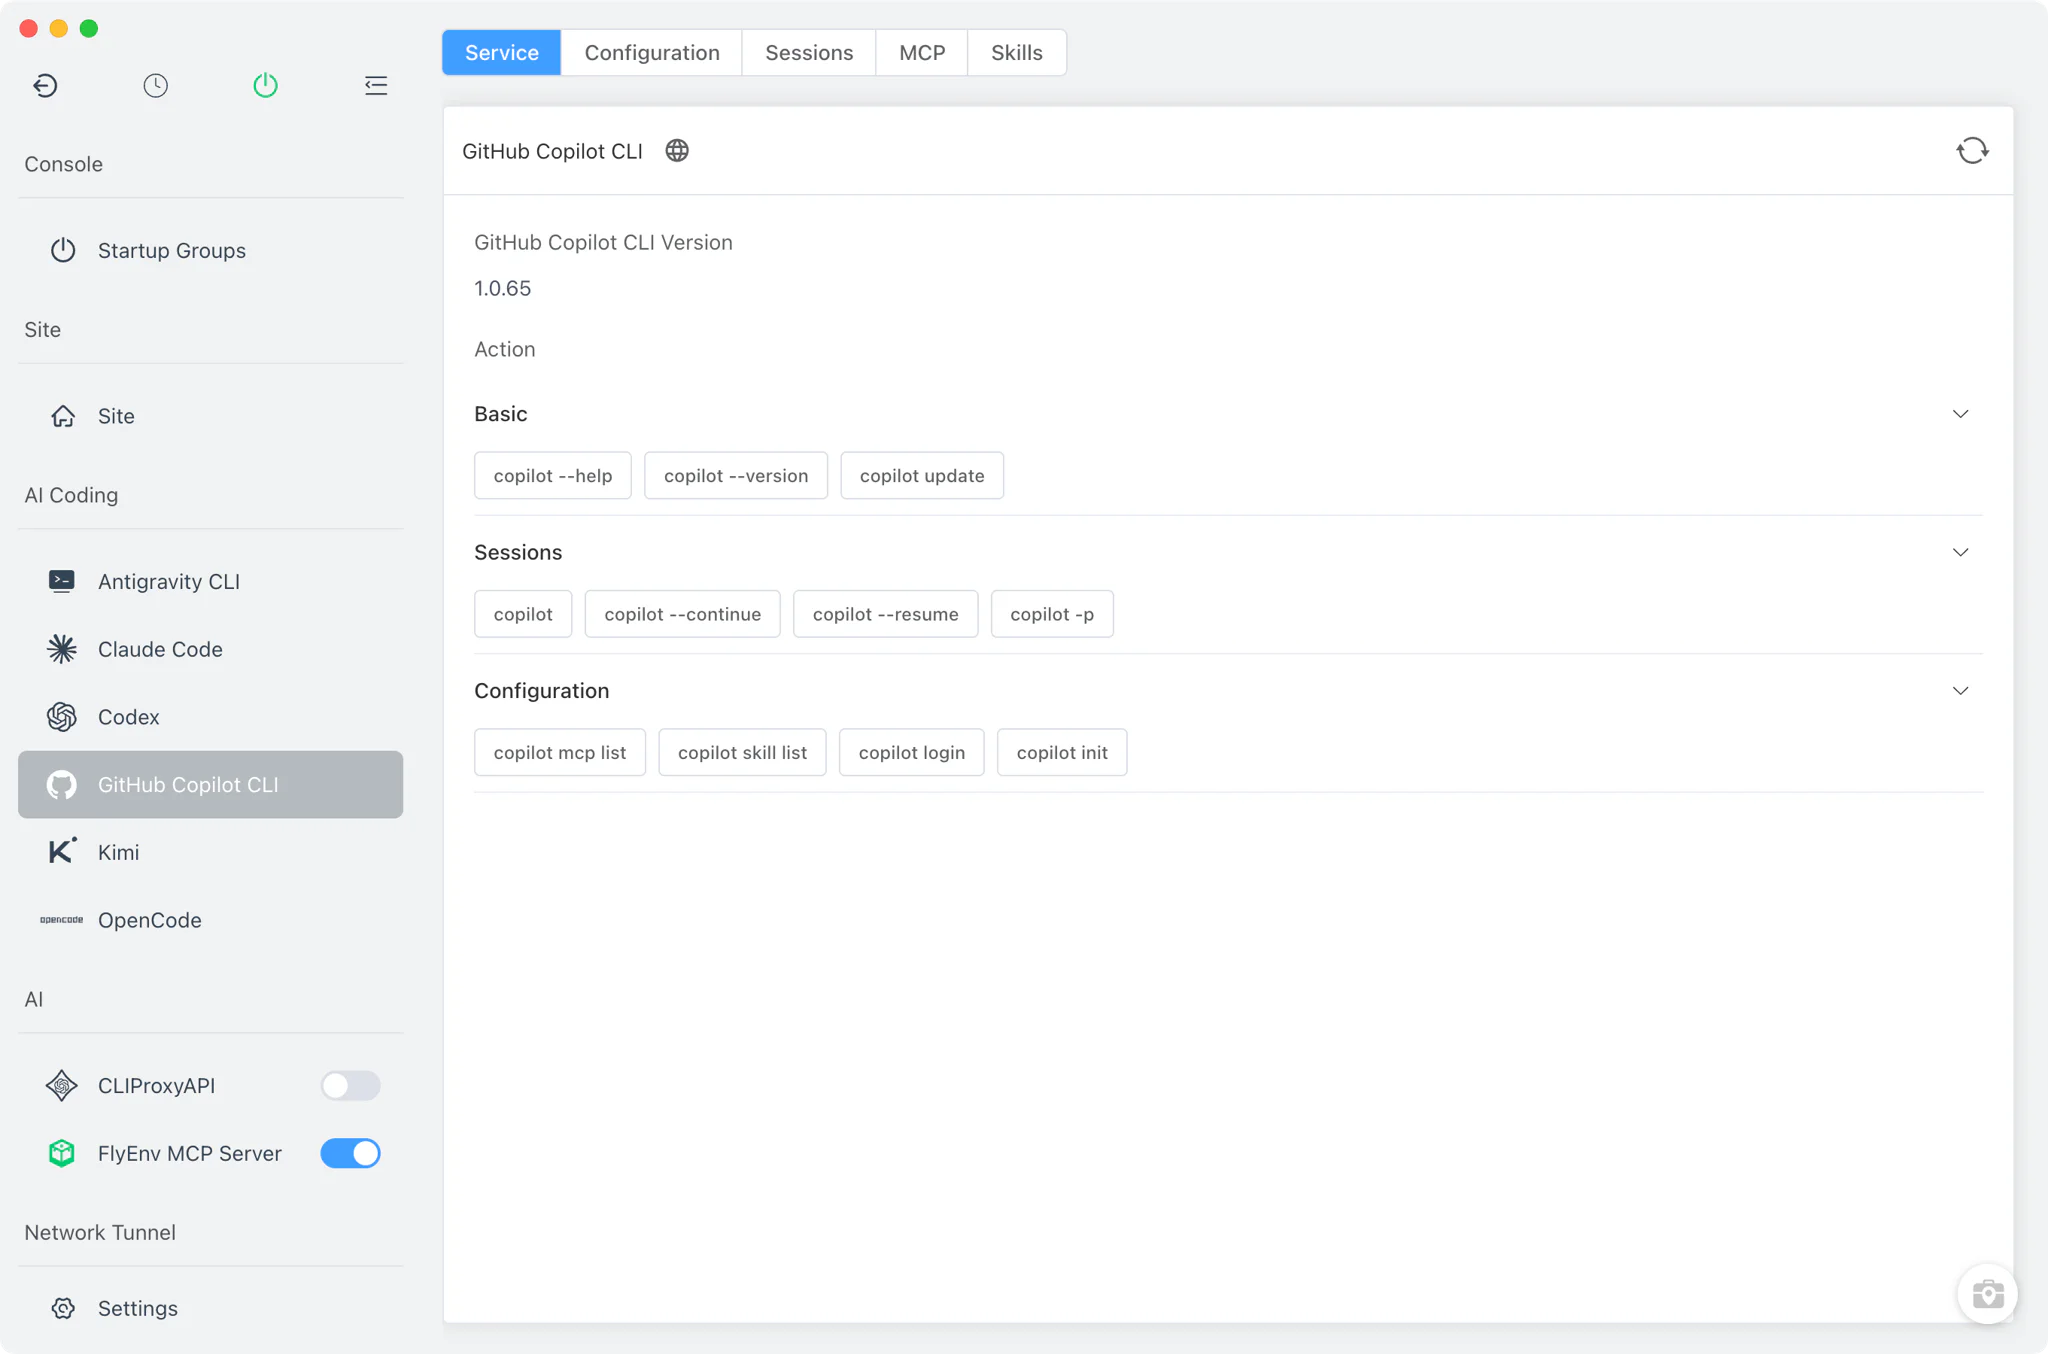Open Startup Groups in sidebar

click(211, 250)
